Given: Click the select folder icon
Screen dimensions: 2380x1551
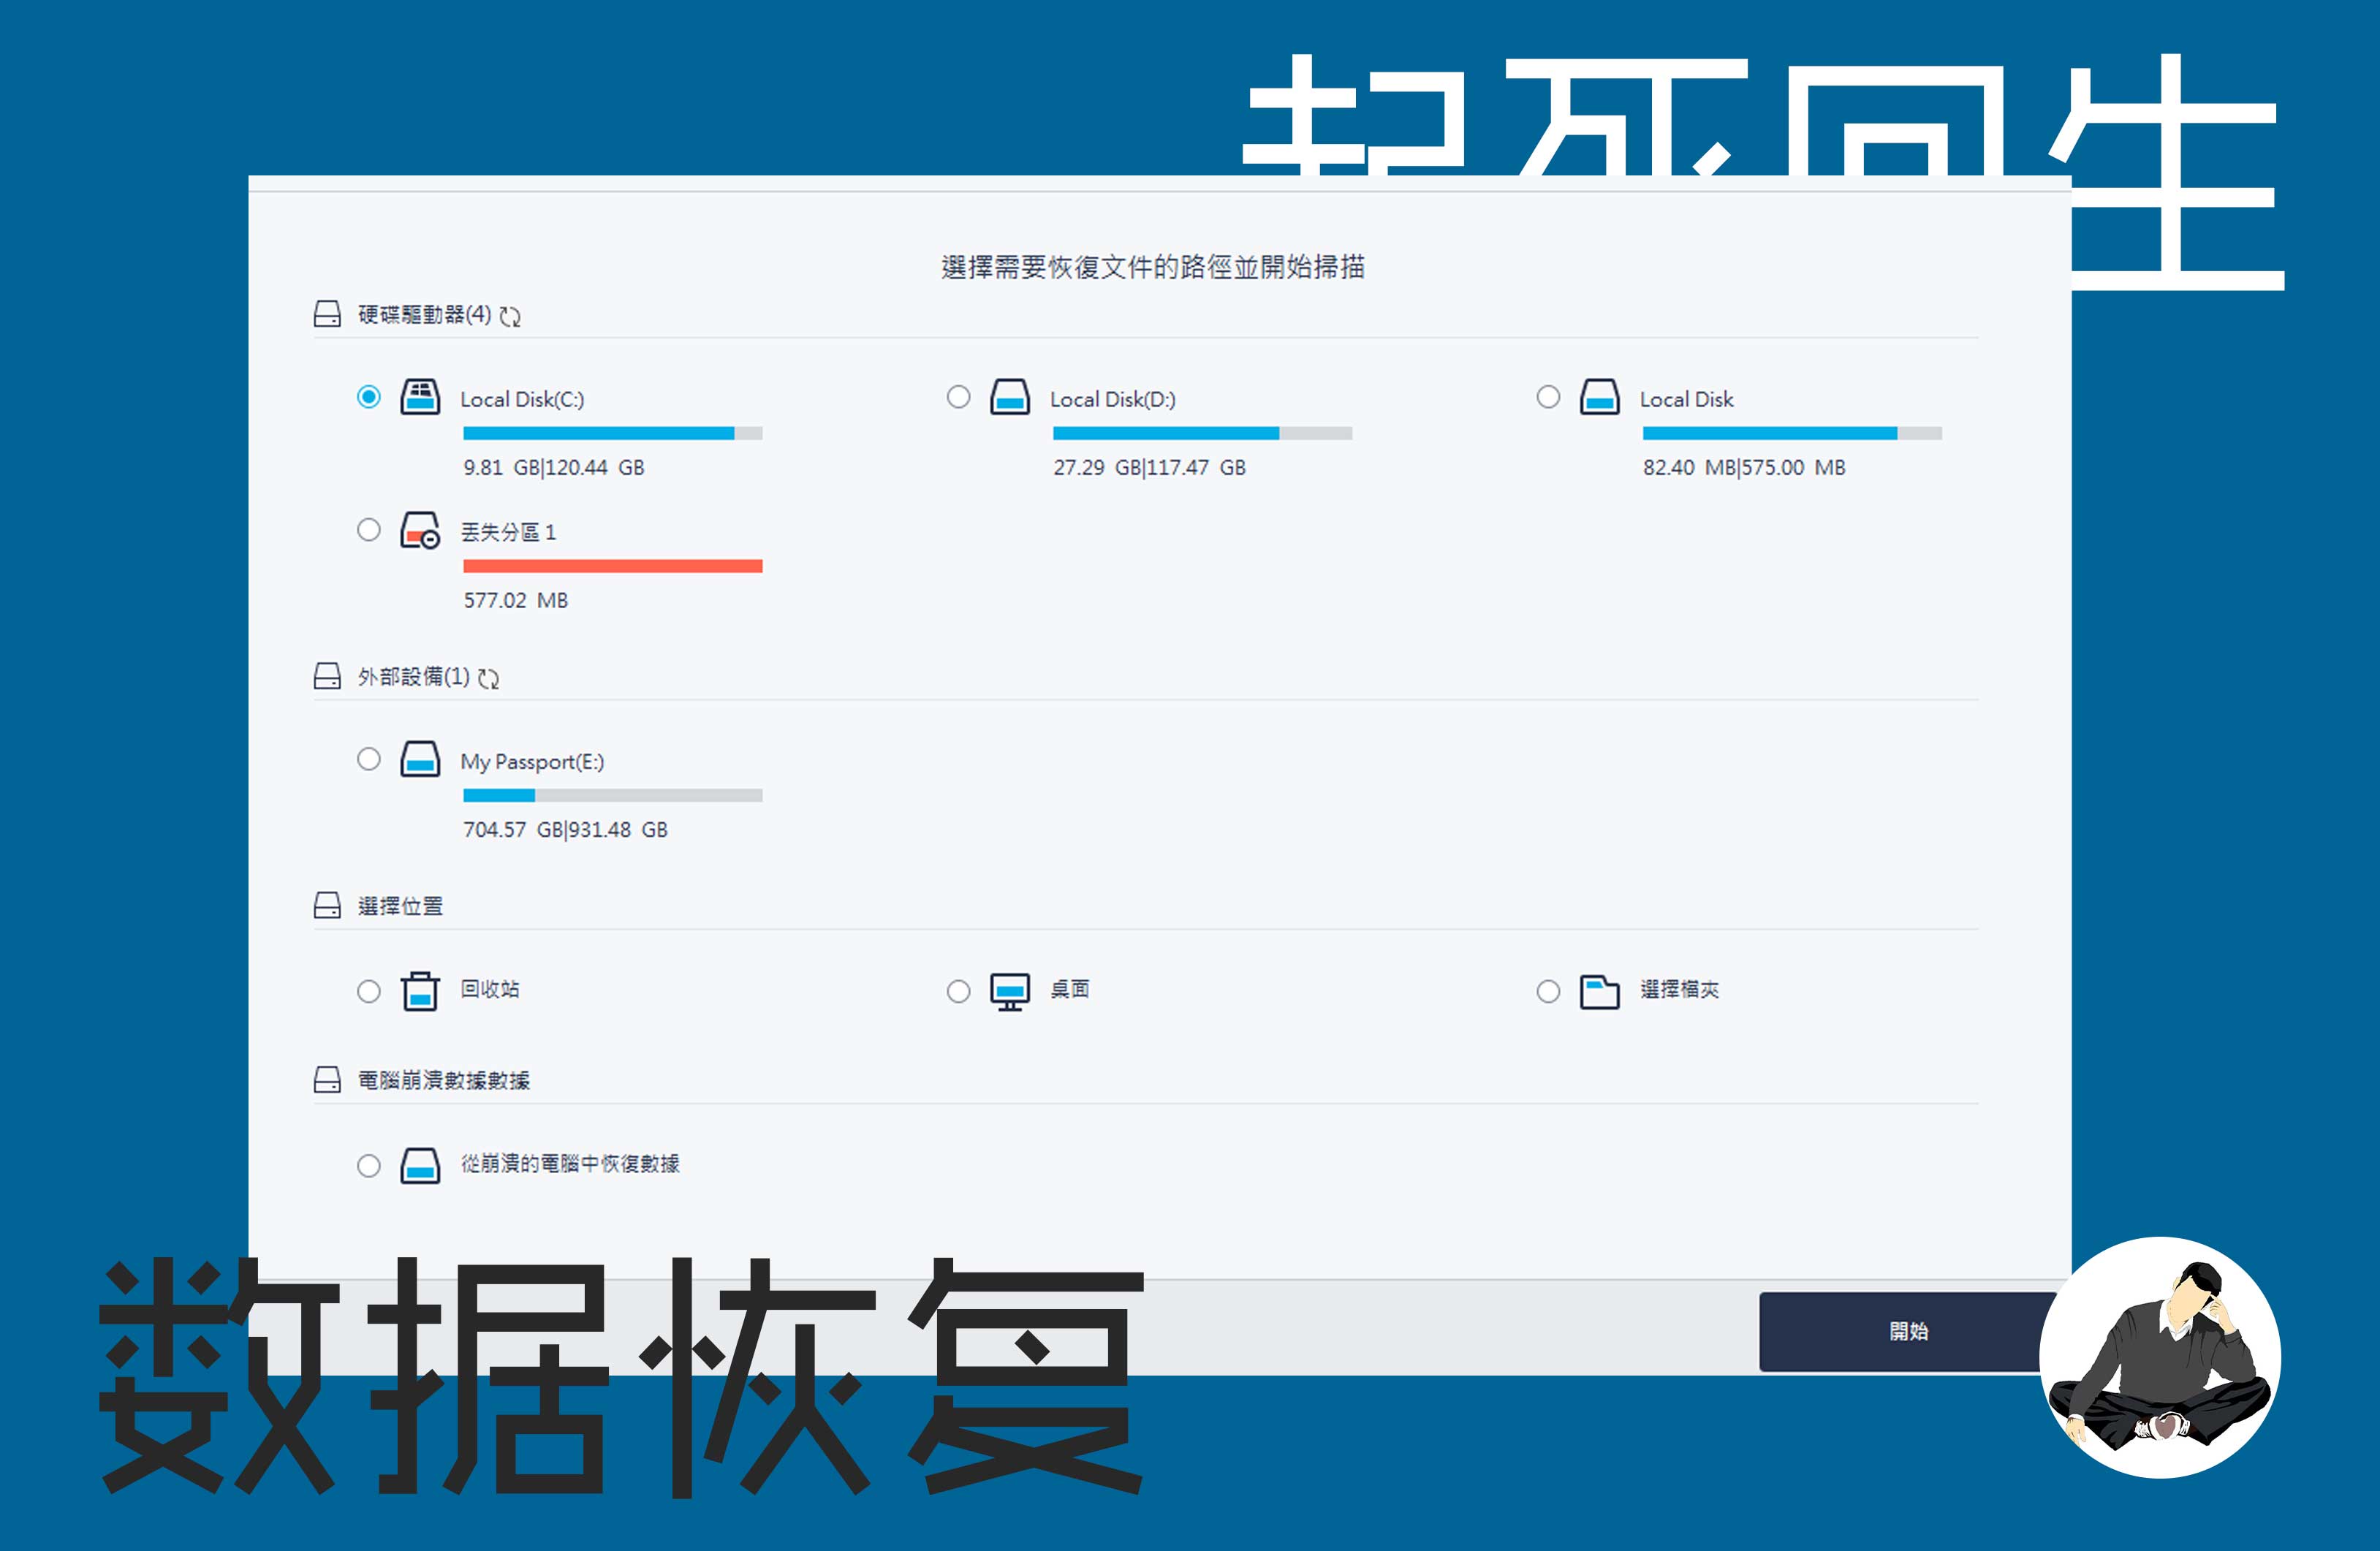Looking at the screenshot, I should [x=1599, y=991].
